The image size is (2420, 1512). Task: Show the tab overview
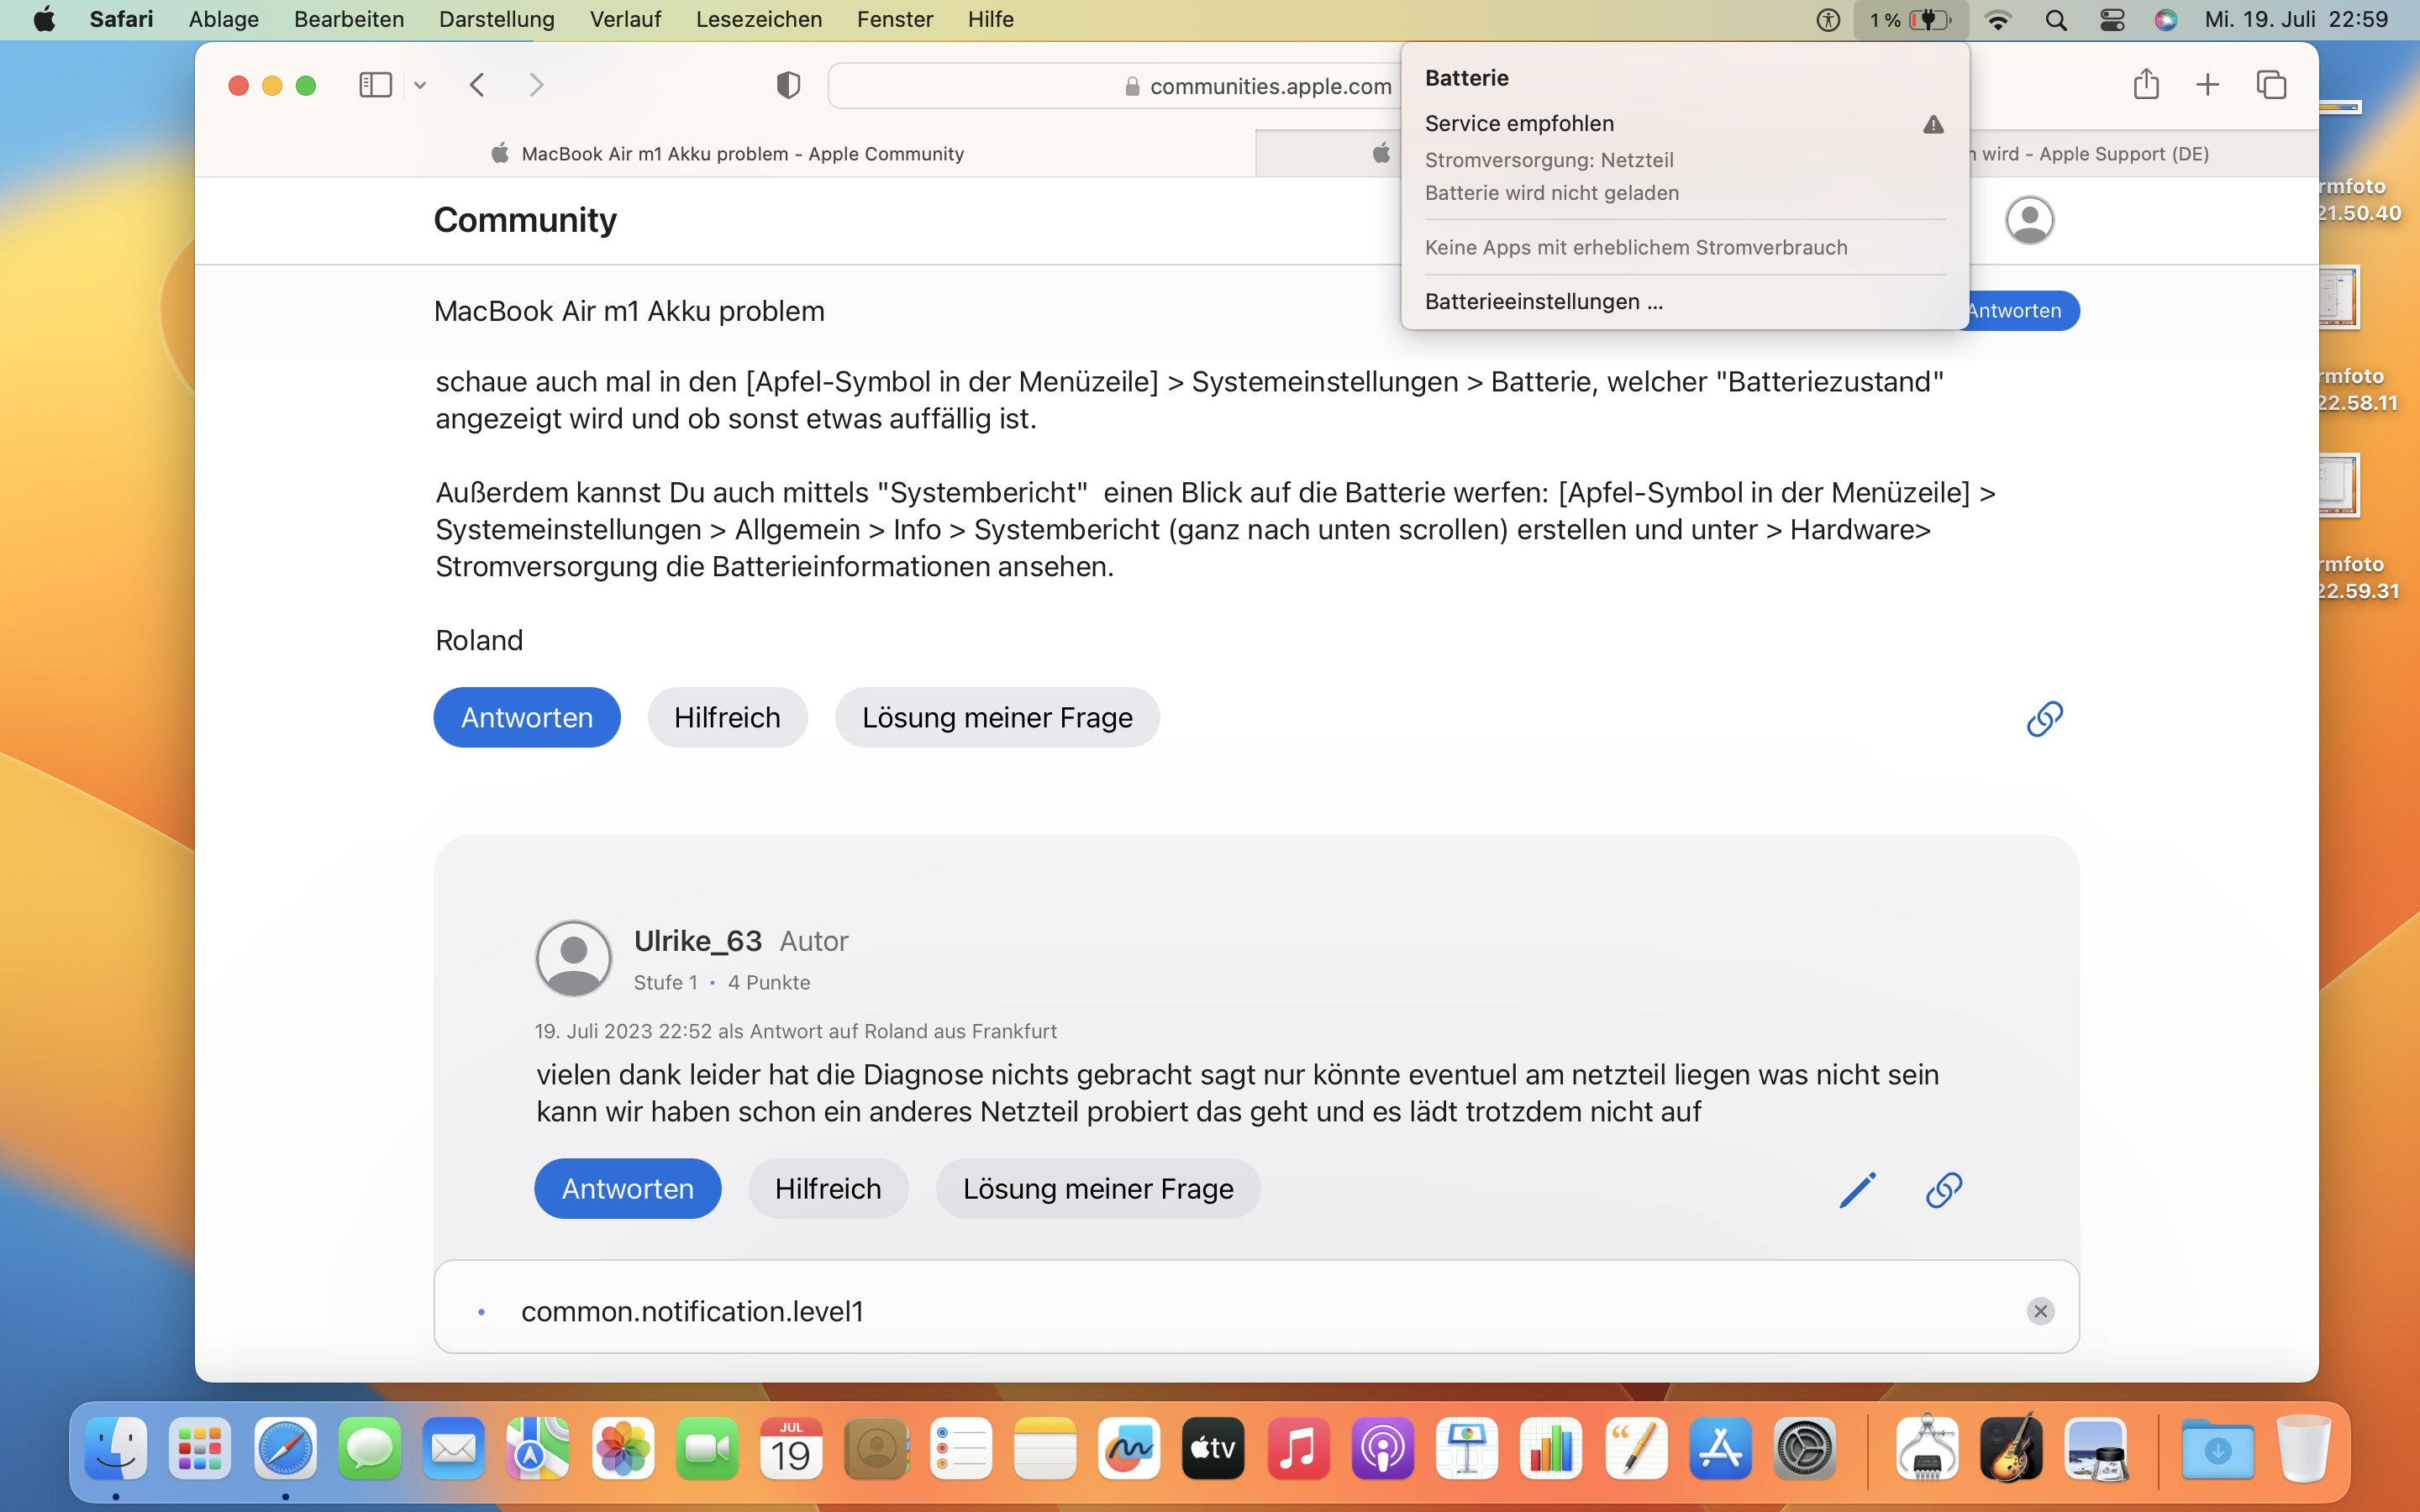[x=2271, y=85]
